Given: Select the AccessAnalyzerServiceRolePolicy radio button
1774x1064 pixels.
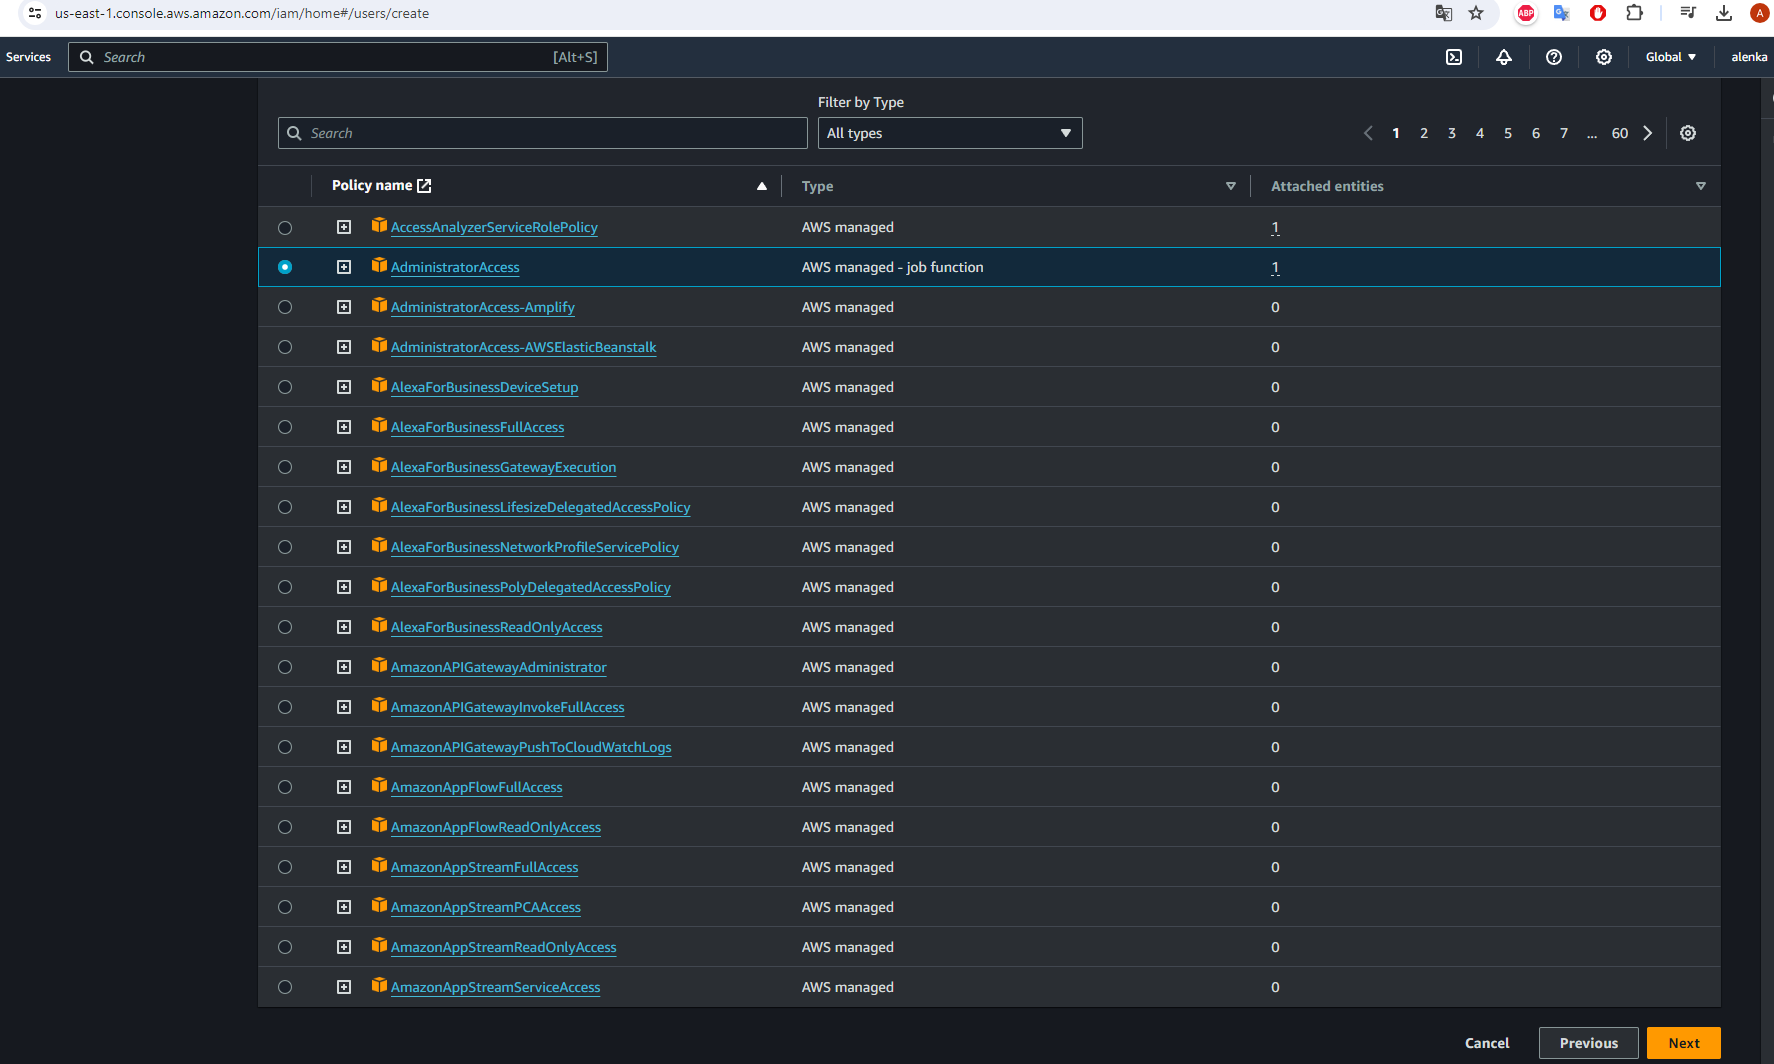Looking at the screenshot, I should click(x=285, y=228).
